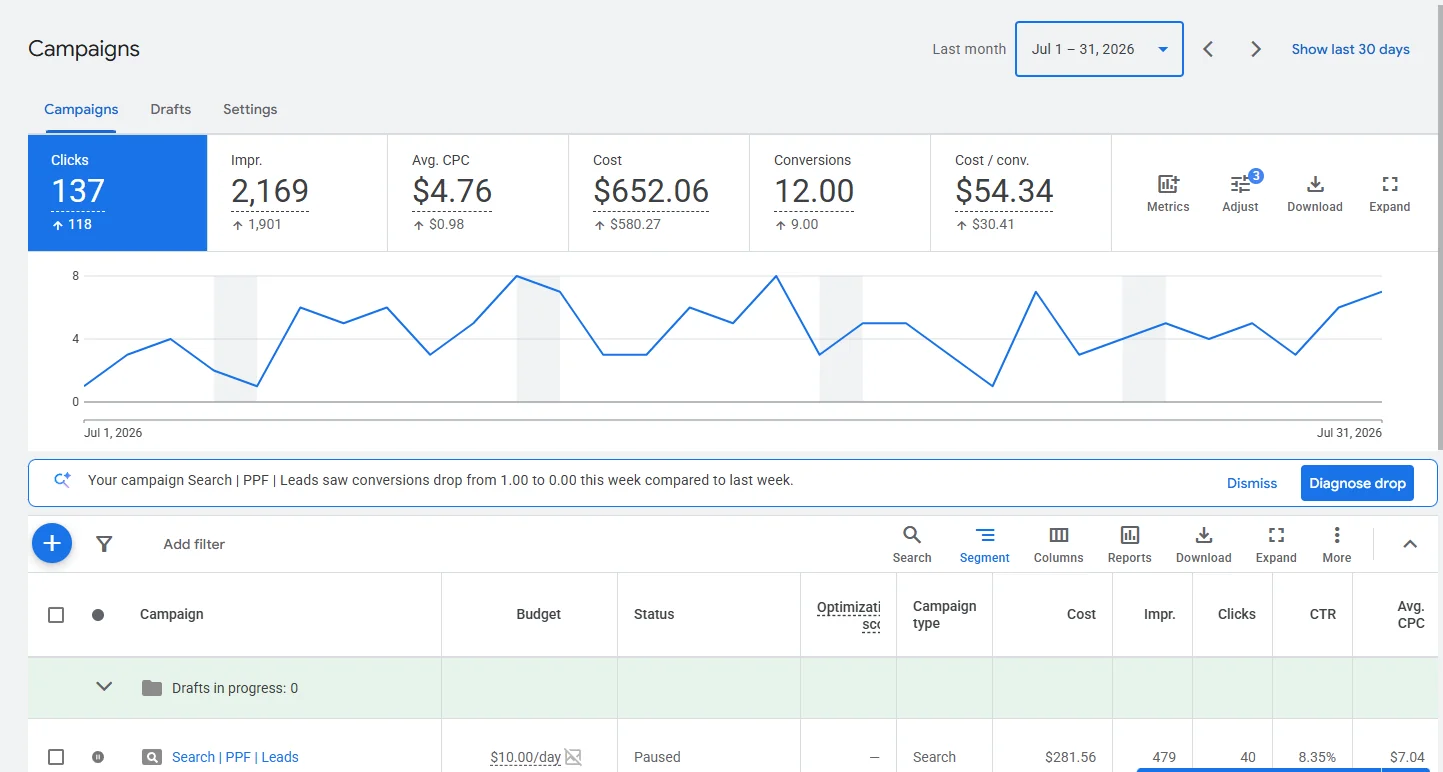Open the Jul 1 – 31, 2026 date dropdown

coord(1099,49)
